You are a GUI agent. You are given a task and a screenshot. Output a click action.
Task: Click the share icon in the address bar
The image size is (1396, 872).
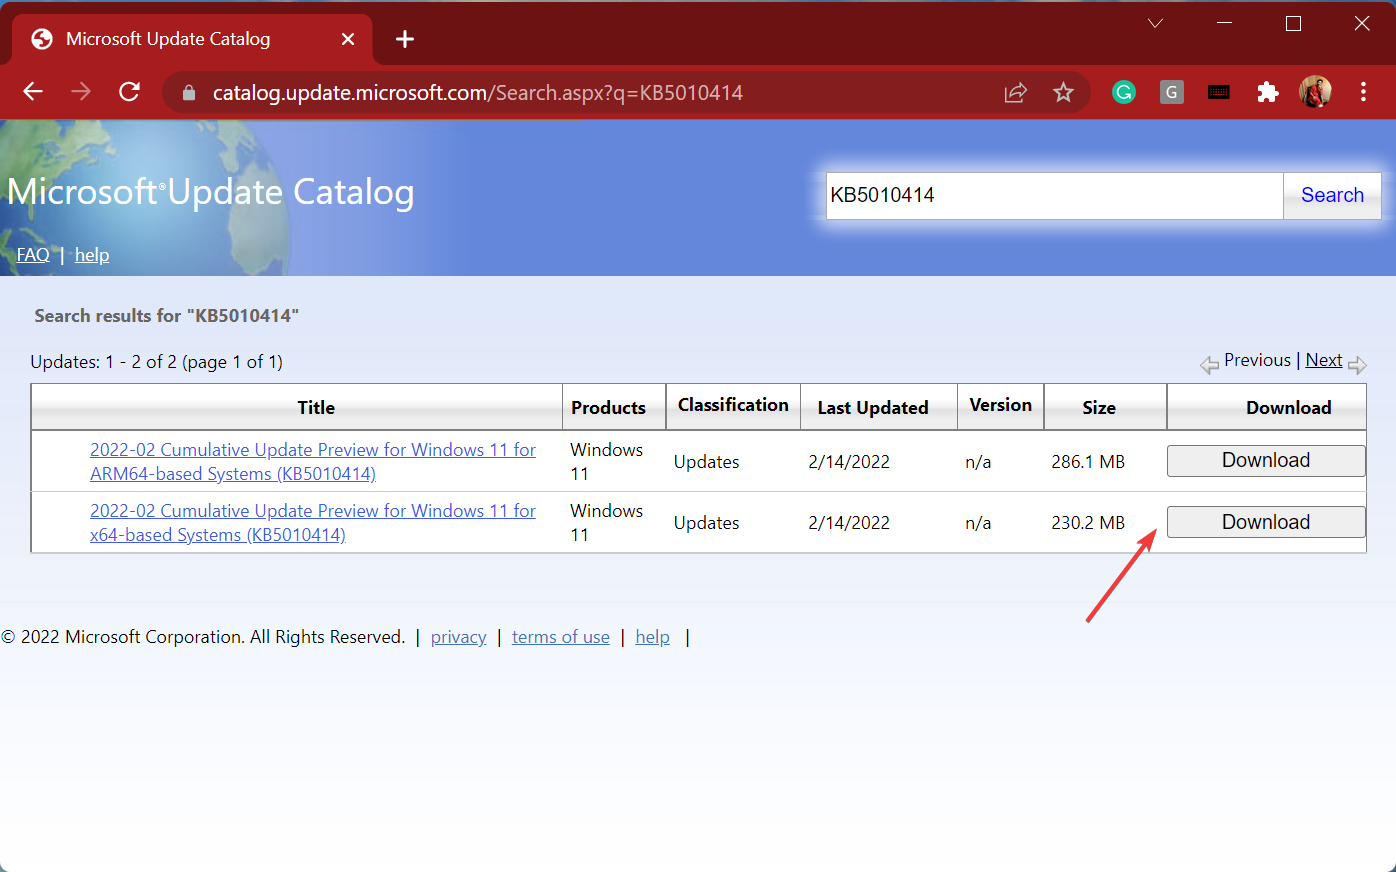(x=1015, y=91)
